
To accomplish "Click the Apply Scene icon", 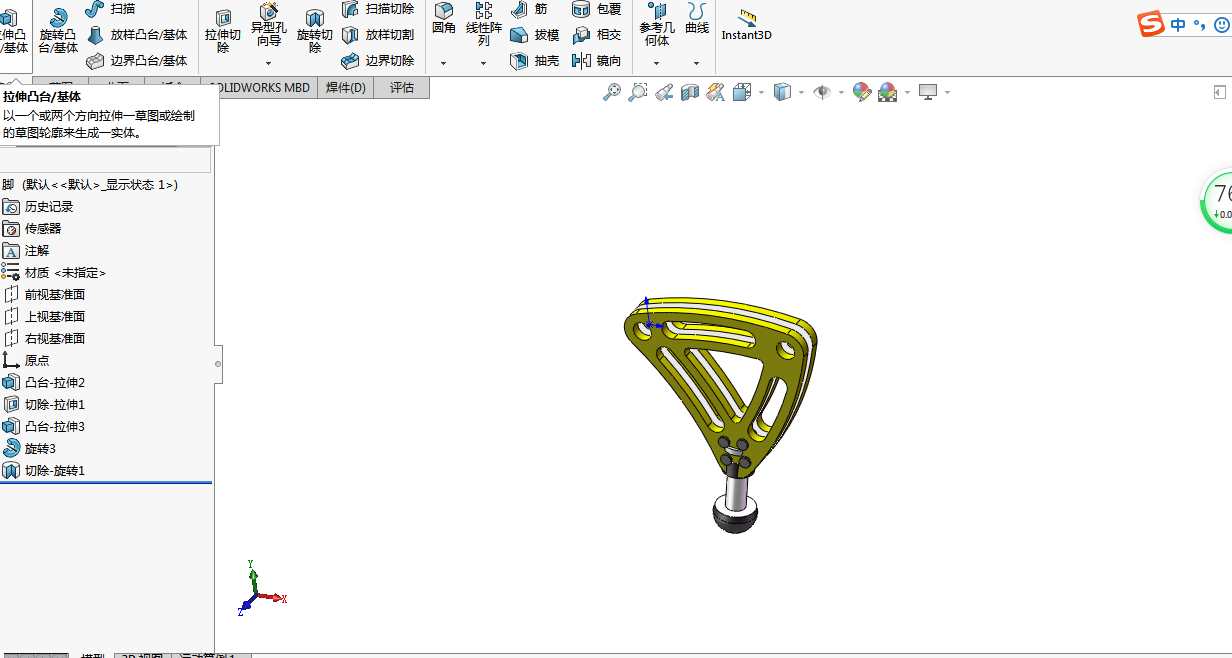I will [888, 93].
